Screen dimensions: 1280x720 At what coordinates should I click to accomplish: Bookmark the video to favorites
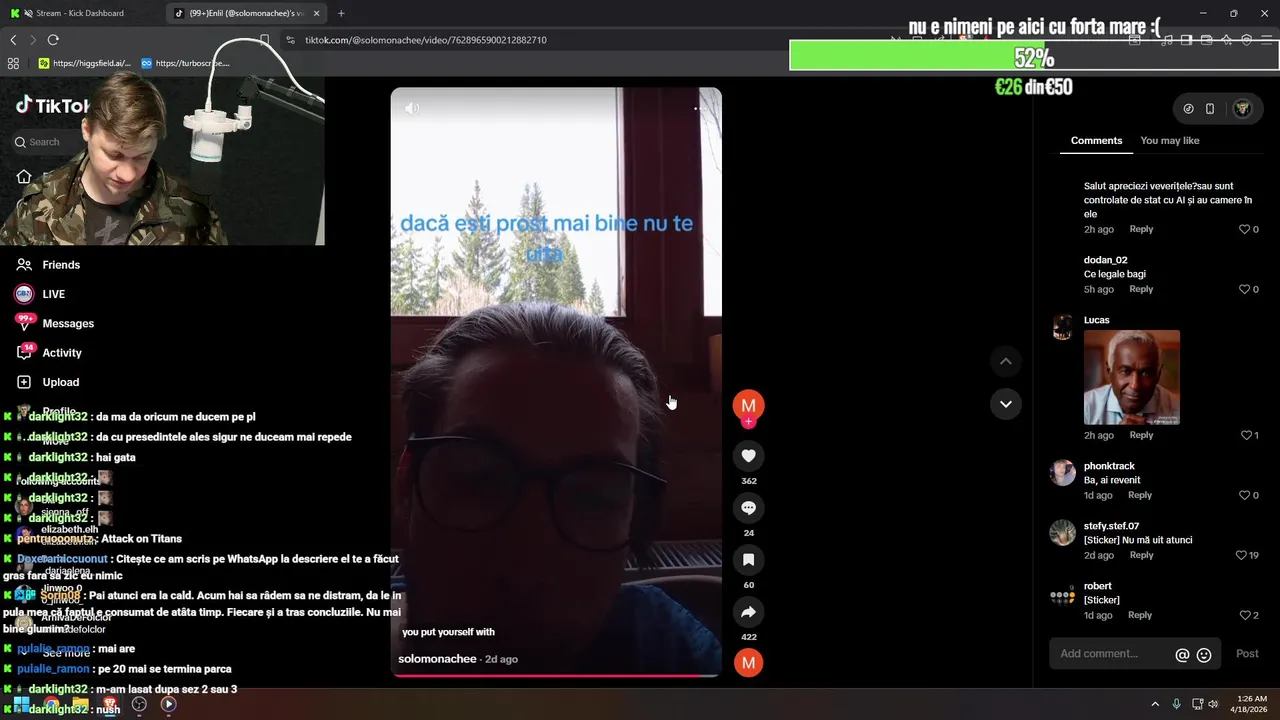click(748, 560)
